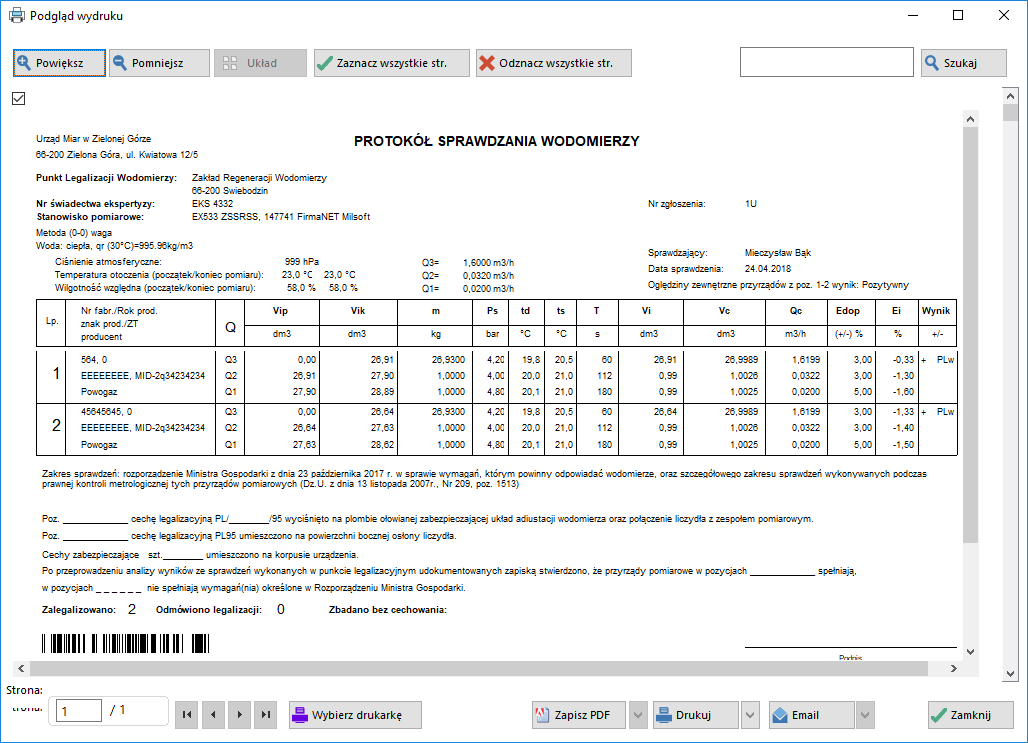Click the 'Wynik' column header

[x=936, y=311]
